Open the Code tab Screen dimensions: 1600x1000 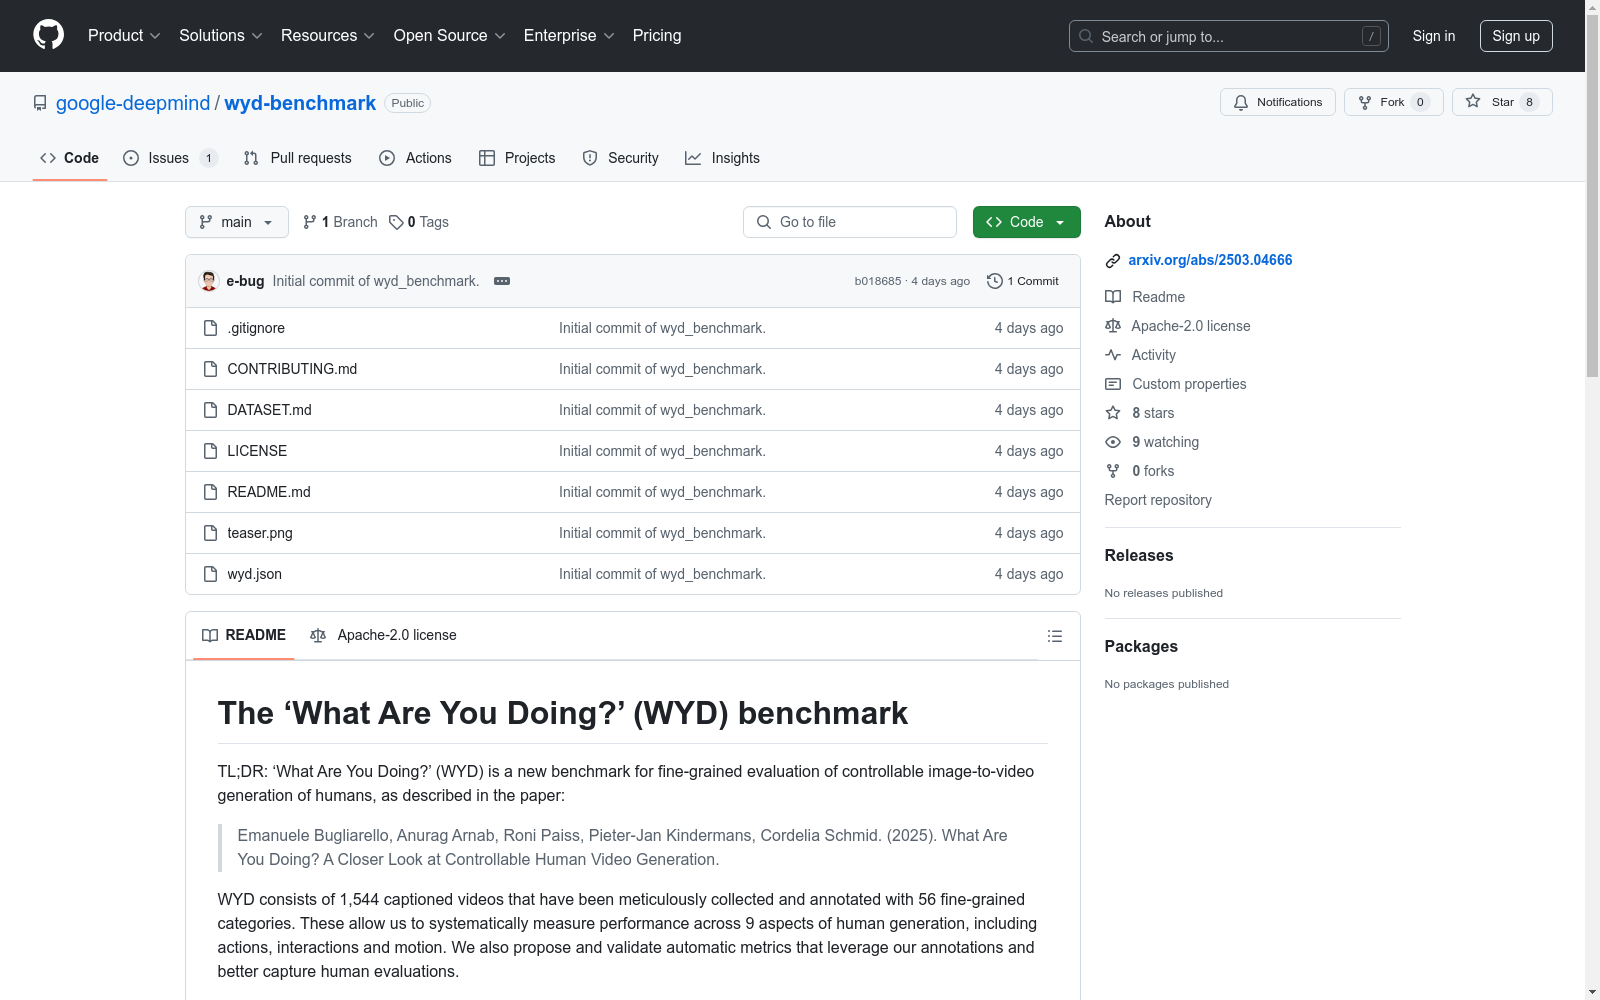coord(70,158)
